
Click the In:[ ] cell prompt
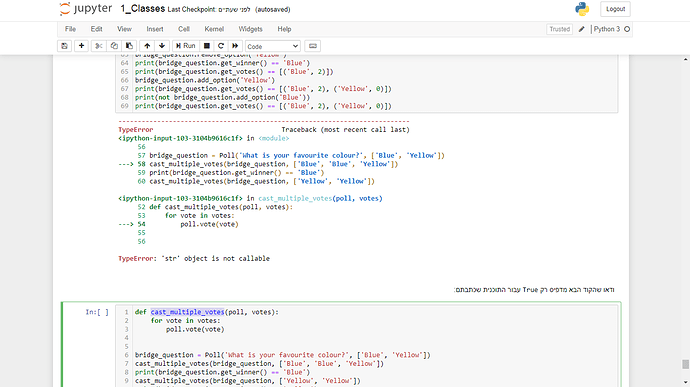coord(97,312)
